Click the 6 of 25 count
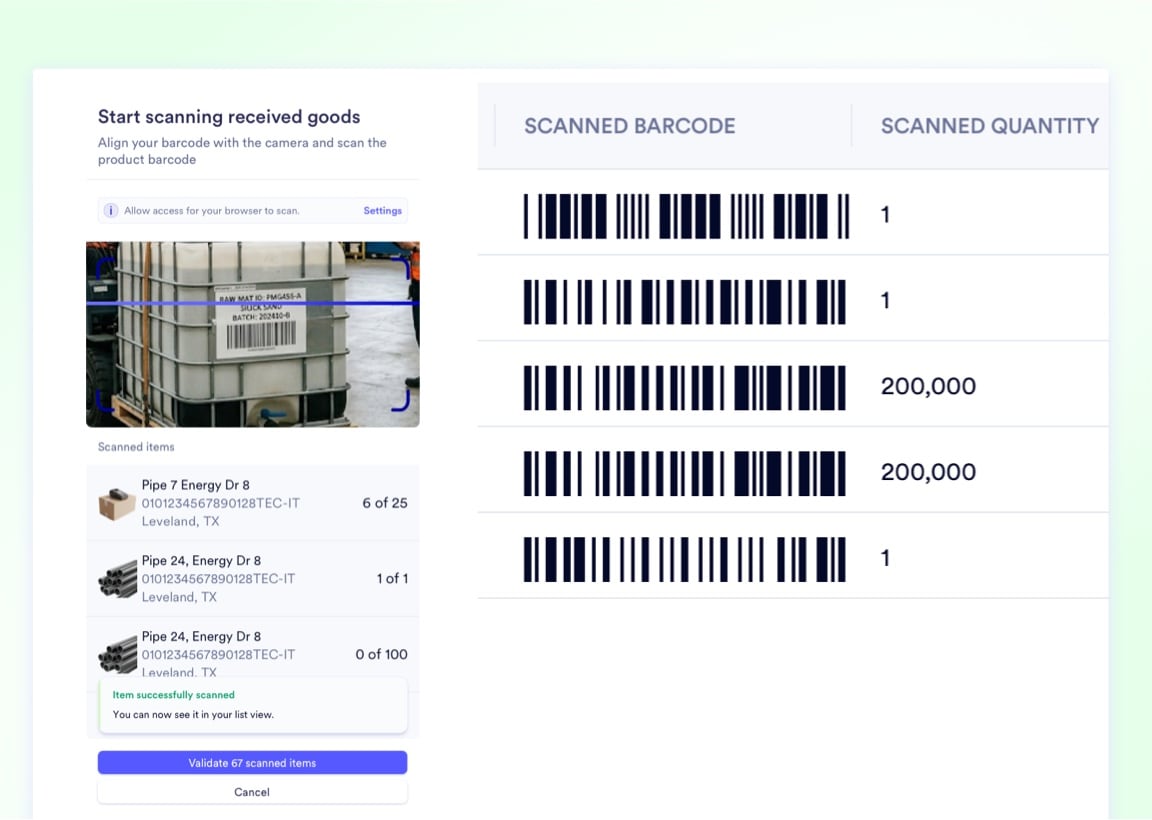 pyautogui.click(x=384, y=503)
